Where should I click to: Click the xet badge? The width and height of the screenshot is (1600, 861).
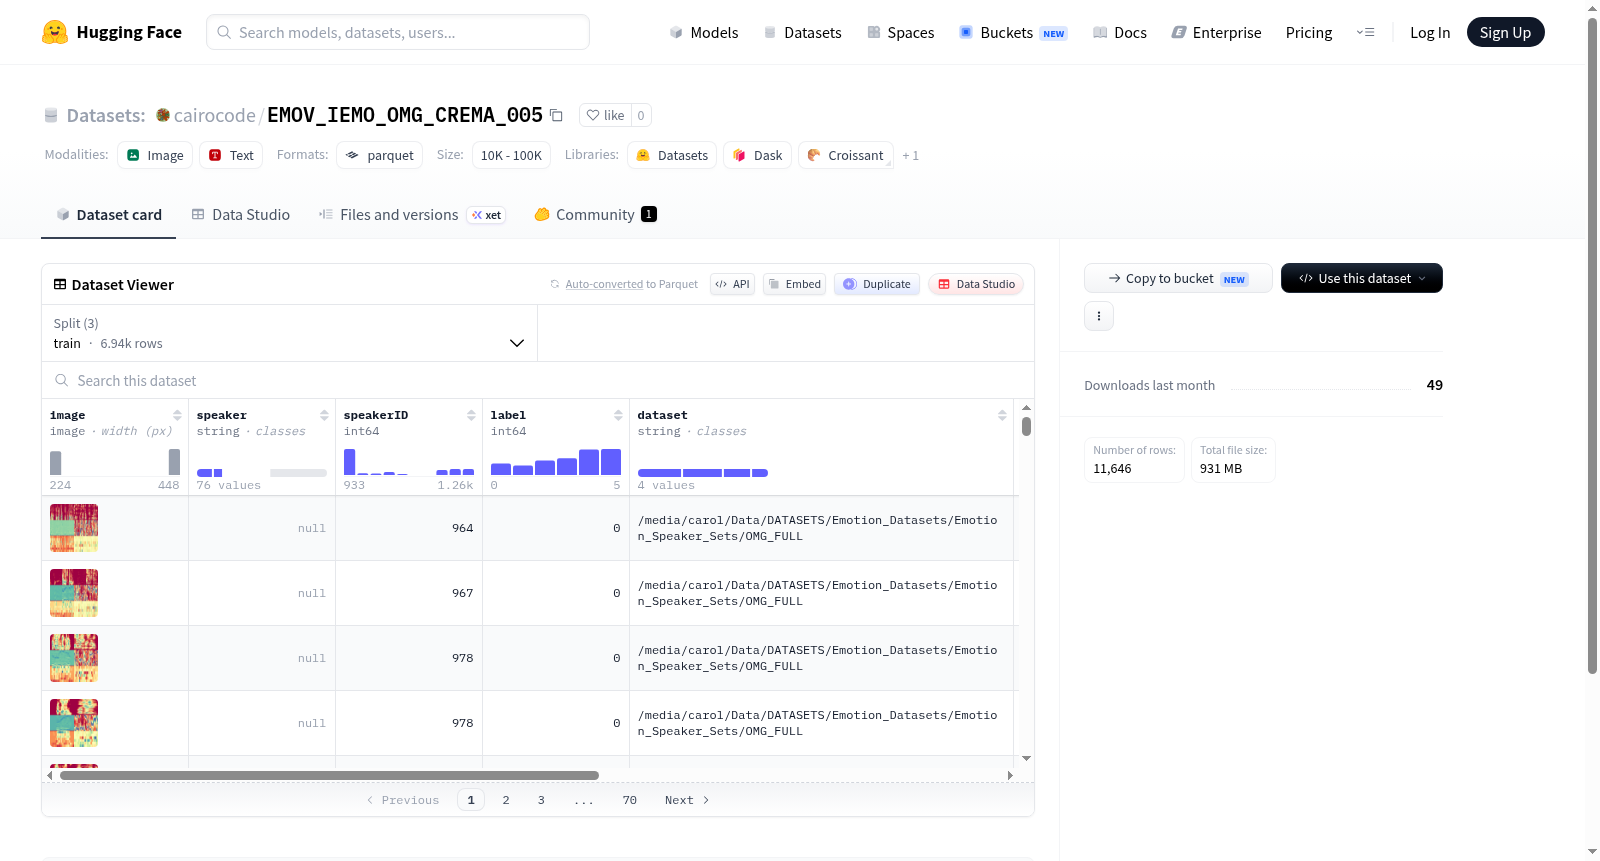click(x=487, y=215)
